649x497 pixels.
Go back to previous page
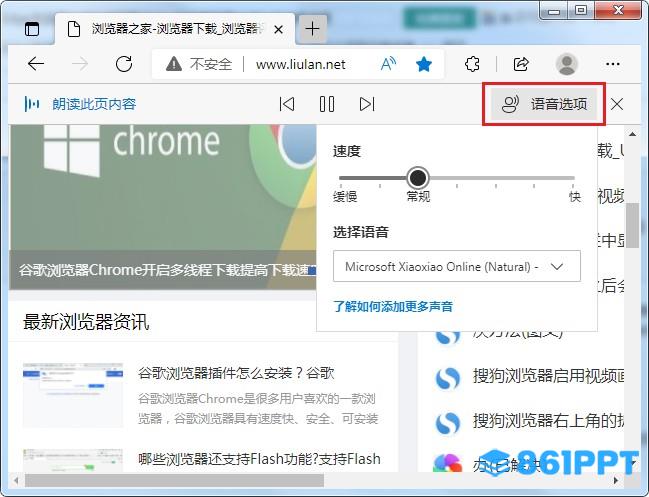point(36,64)
